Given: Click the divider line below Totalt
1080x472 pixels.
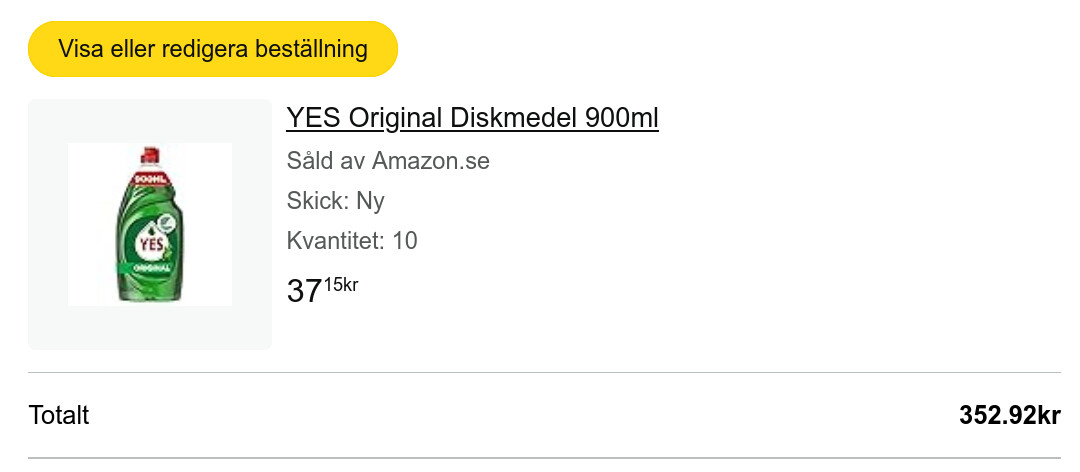Looking at the screenshot, I should [x=544, y=458].
